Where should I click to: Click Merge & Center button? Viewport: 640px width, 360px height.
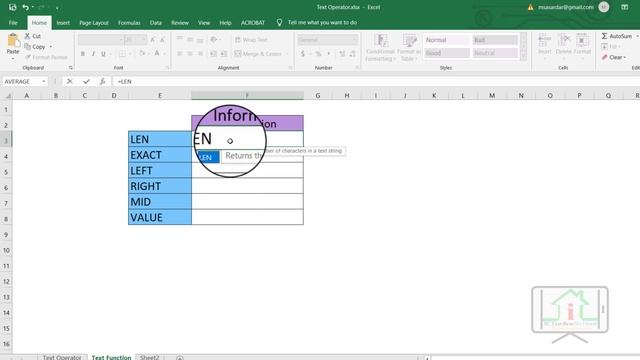tap(258, 54)
